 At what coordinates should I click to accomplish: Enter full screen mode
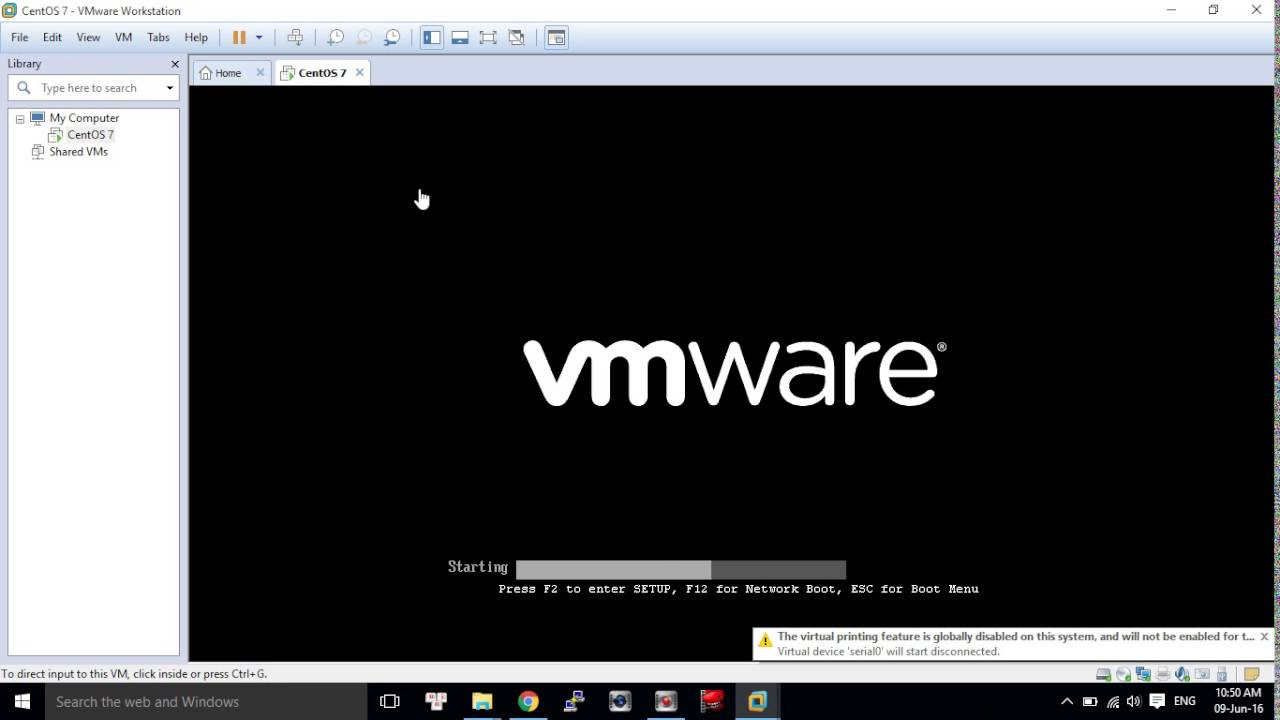(488, 37)
